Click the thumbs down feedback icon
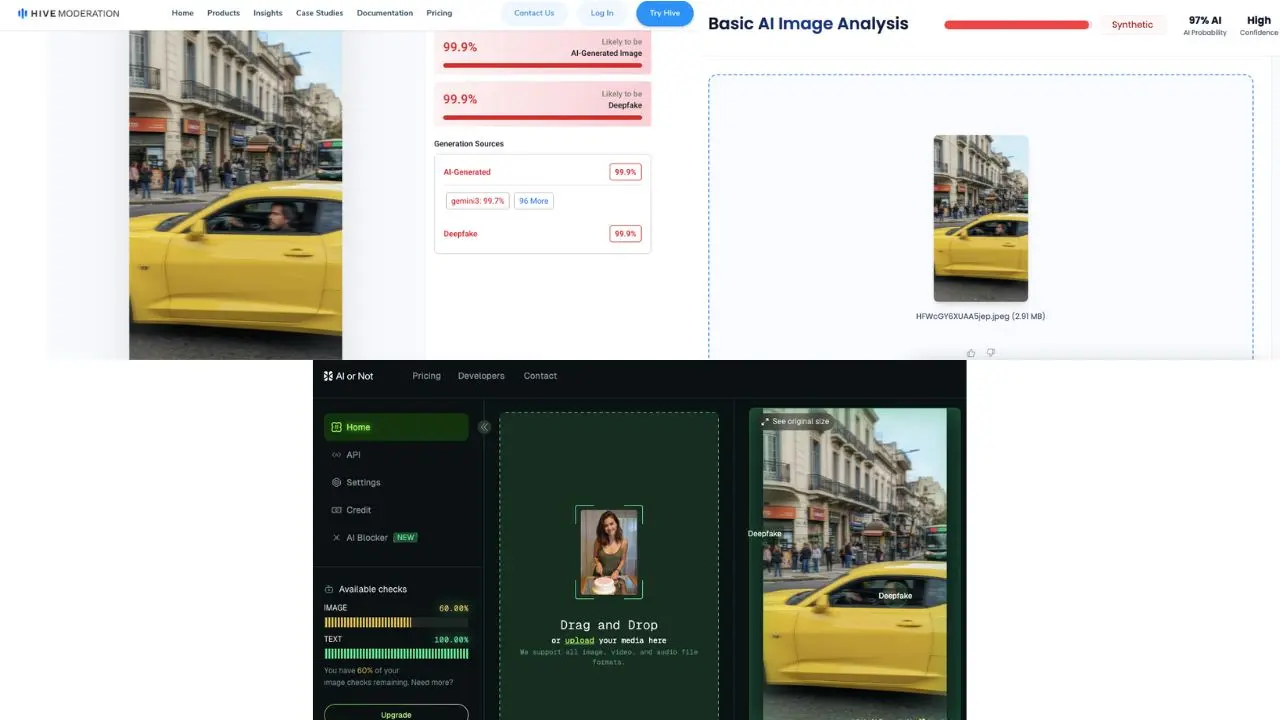The height and width of the screenshot is (720, 1280). click(991, 353)
